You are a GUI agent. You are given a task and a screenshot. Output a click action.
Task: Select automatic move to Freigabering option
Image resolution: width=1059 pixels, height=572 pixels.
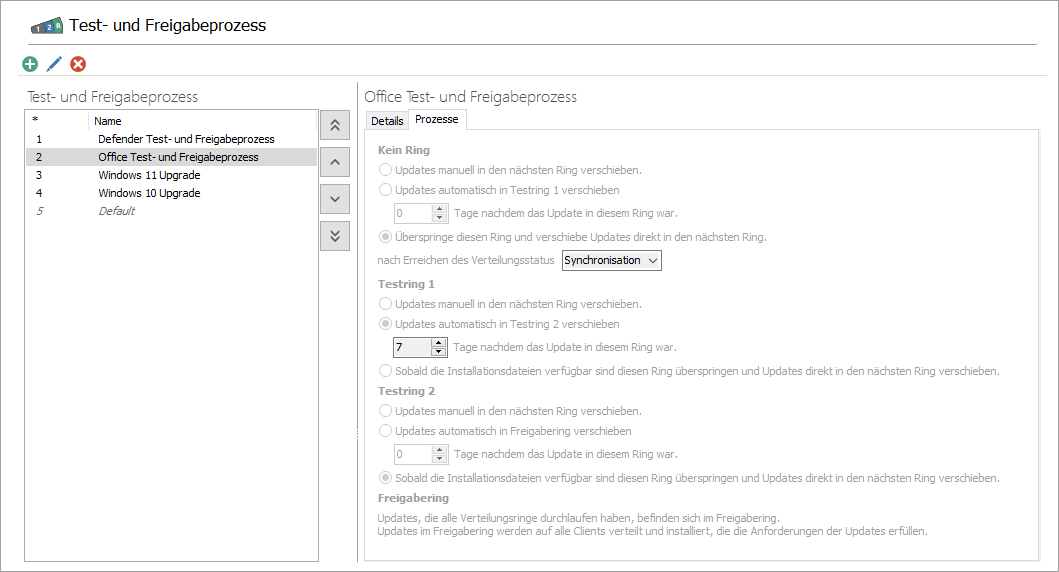pos(385,431)
